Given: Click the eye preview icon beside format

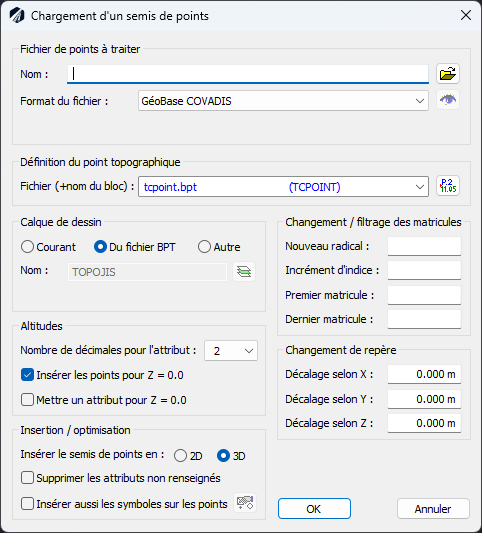Looking at the screenshot, I should coord(449,101).
